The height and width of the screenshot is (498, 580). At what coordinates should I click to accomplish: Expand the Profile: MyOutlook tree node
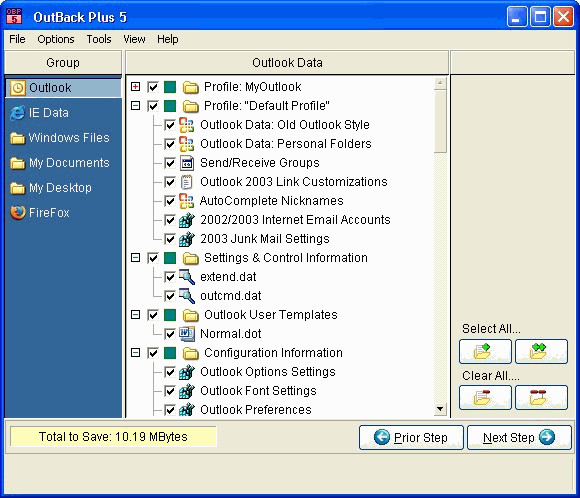point(136,87)
